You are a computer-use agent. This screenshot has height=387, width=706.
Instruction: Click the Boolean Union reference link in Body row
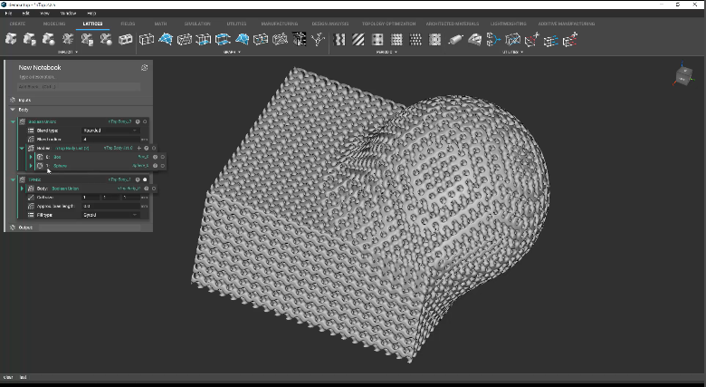65,189
